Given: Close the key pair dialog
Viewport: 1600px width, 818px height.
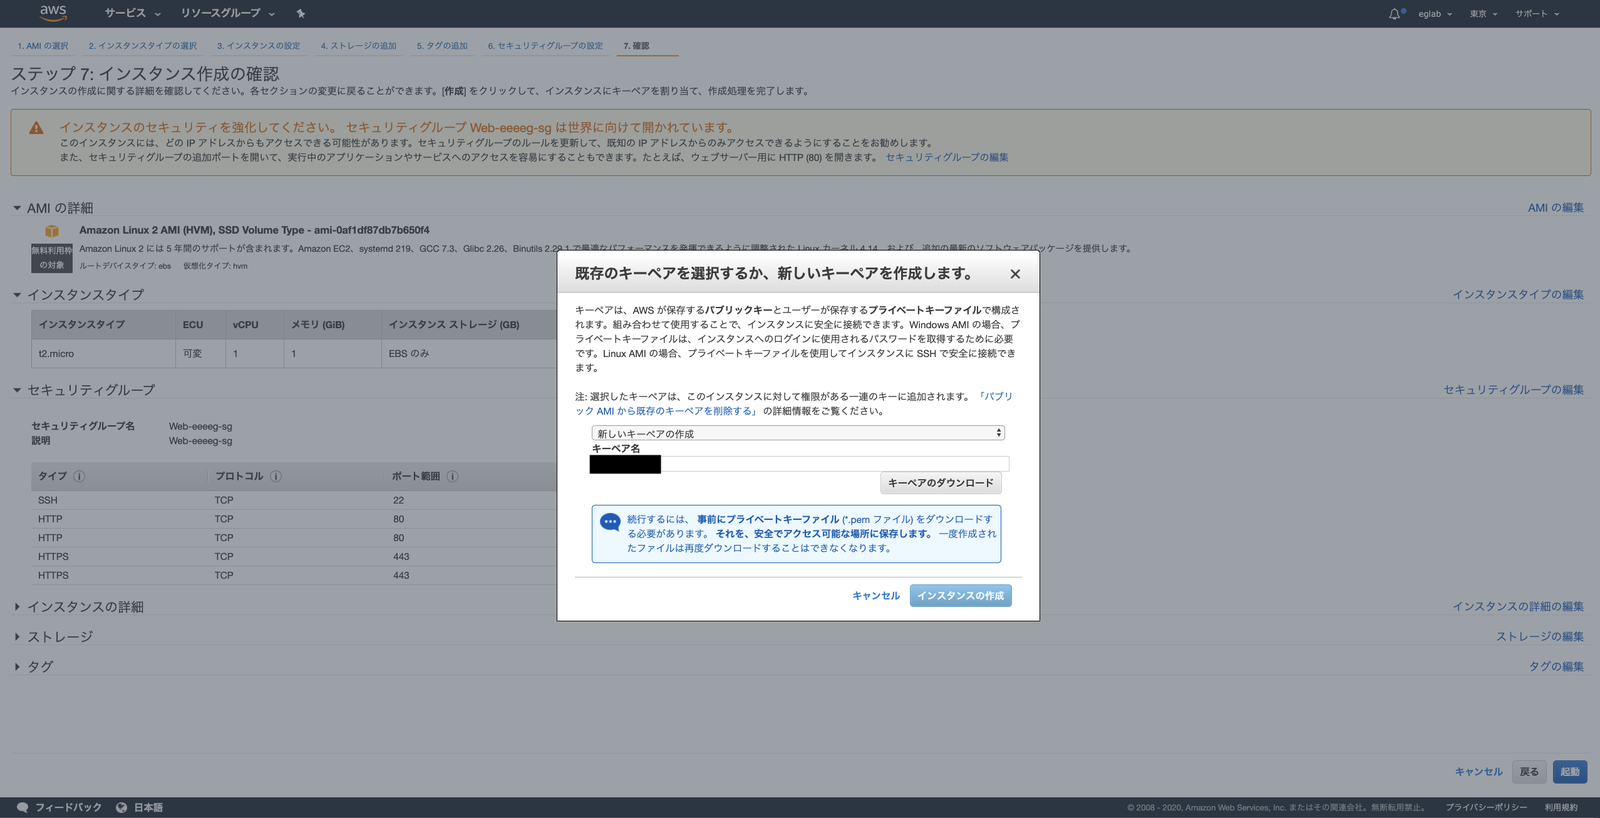Looking at the screenshot, I should click(x=1015, y=274).
